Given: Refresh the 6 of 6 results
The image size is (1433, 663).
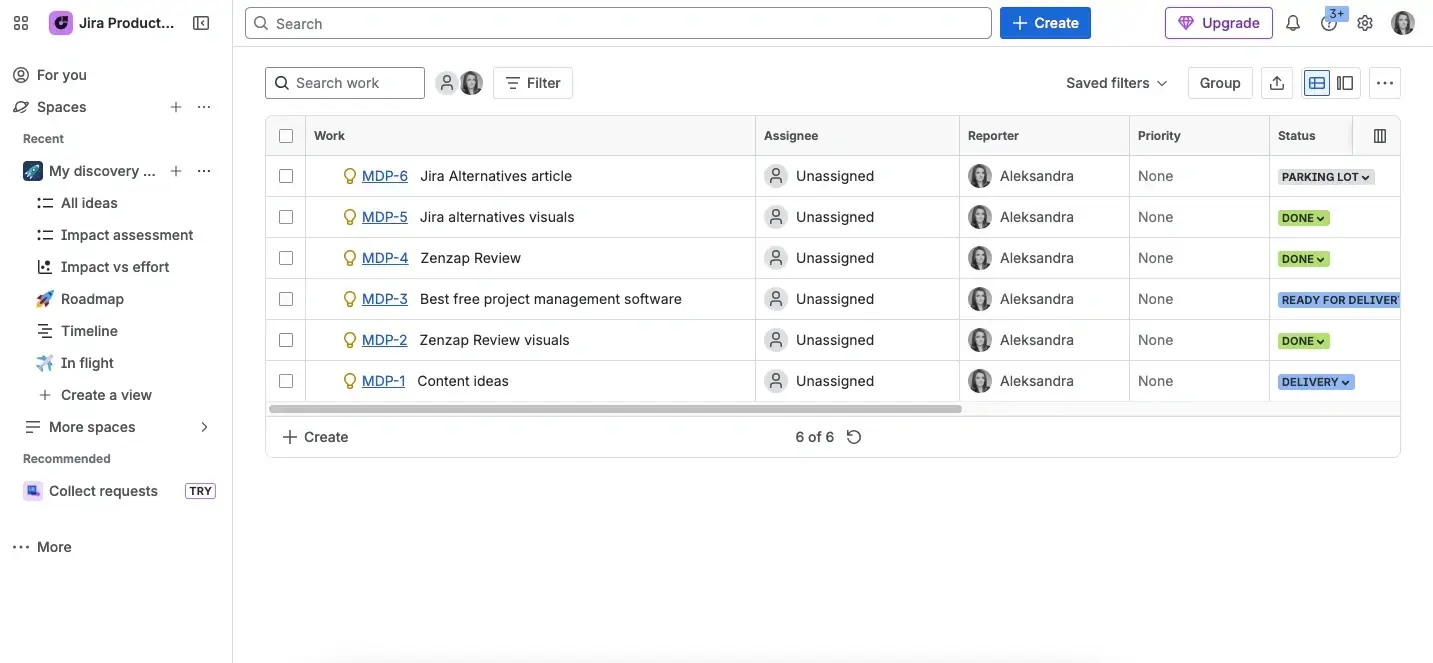Looking at the screenshot, I should pos(854,437).
